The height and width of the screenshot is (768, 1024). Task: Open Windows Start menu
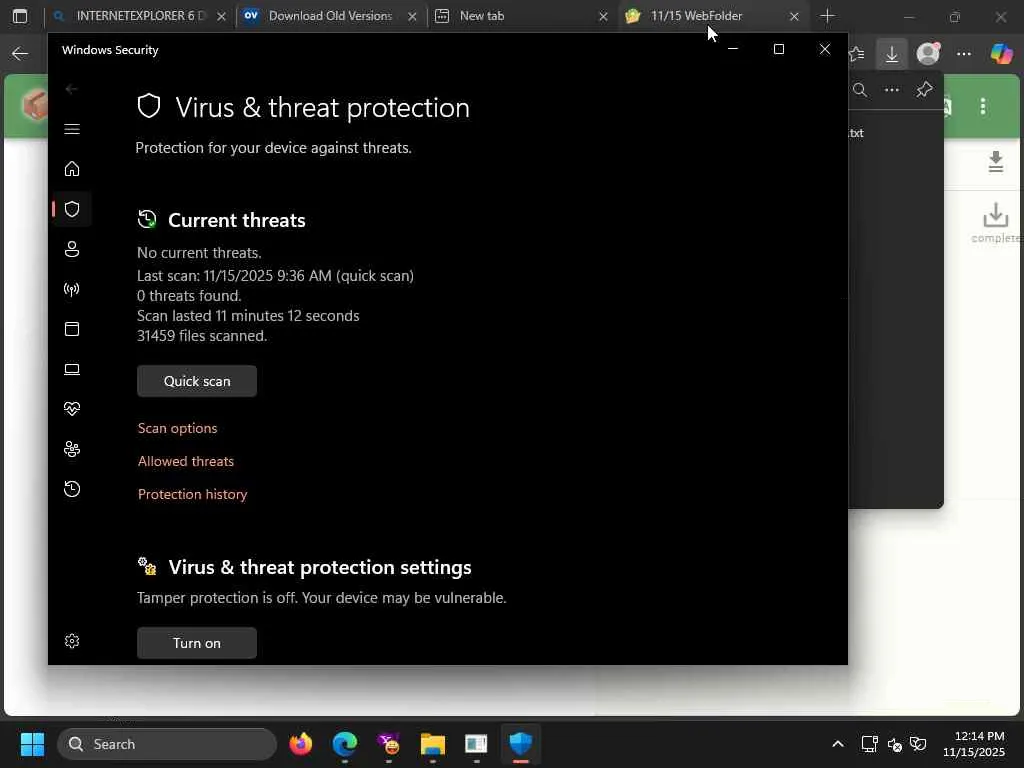[x=32, y=744]
